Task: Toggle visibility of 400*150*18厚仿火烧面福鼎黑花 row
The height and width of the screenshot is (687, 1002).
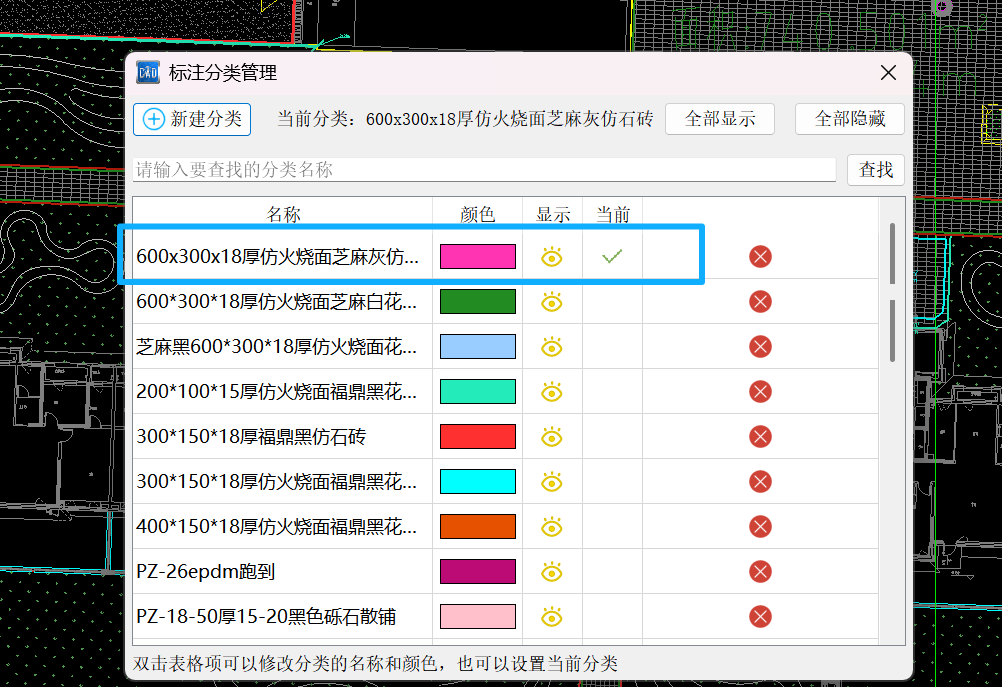Action: (551, 527)
